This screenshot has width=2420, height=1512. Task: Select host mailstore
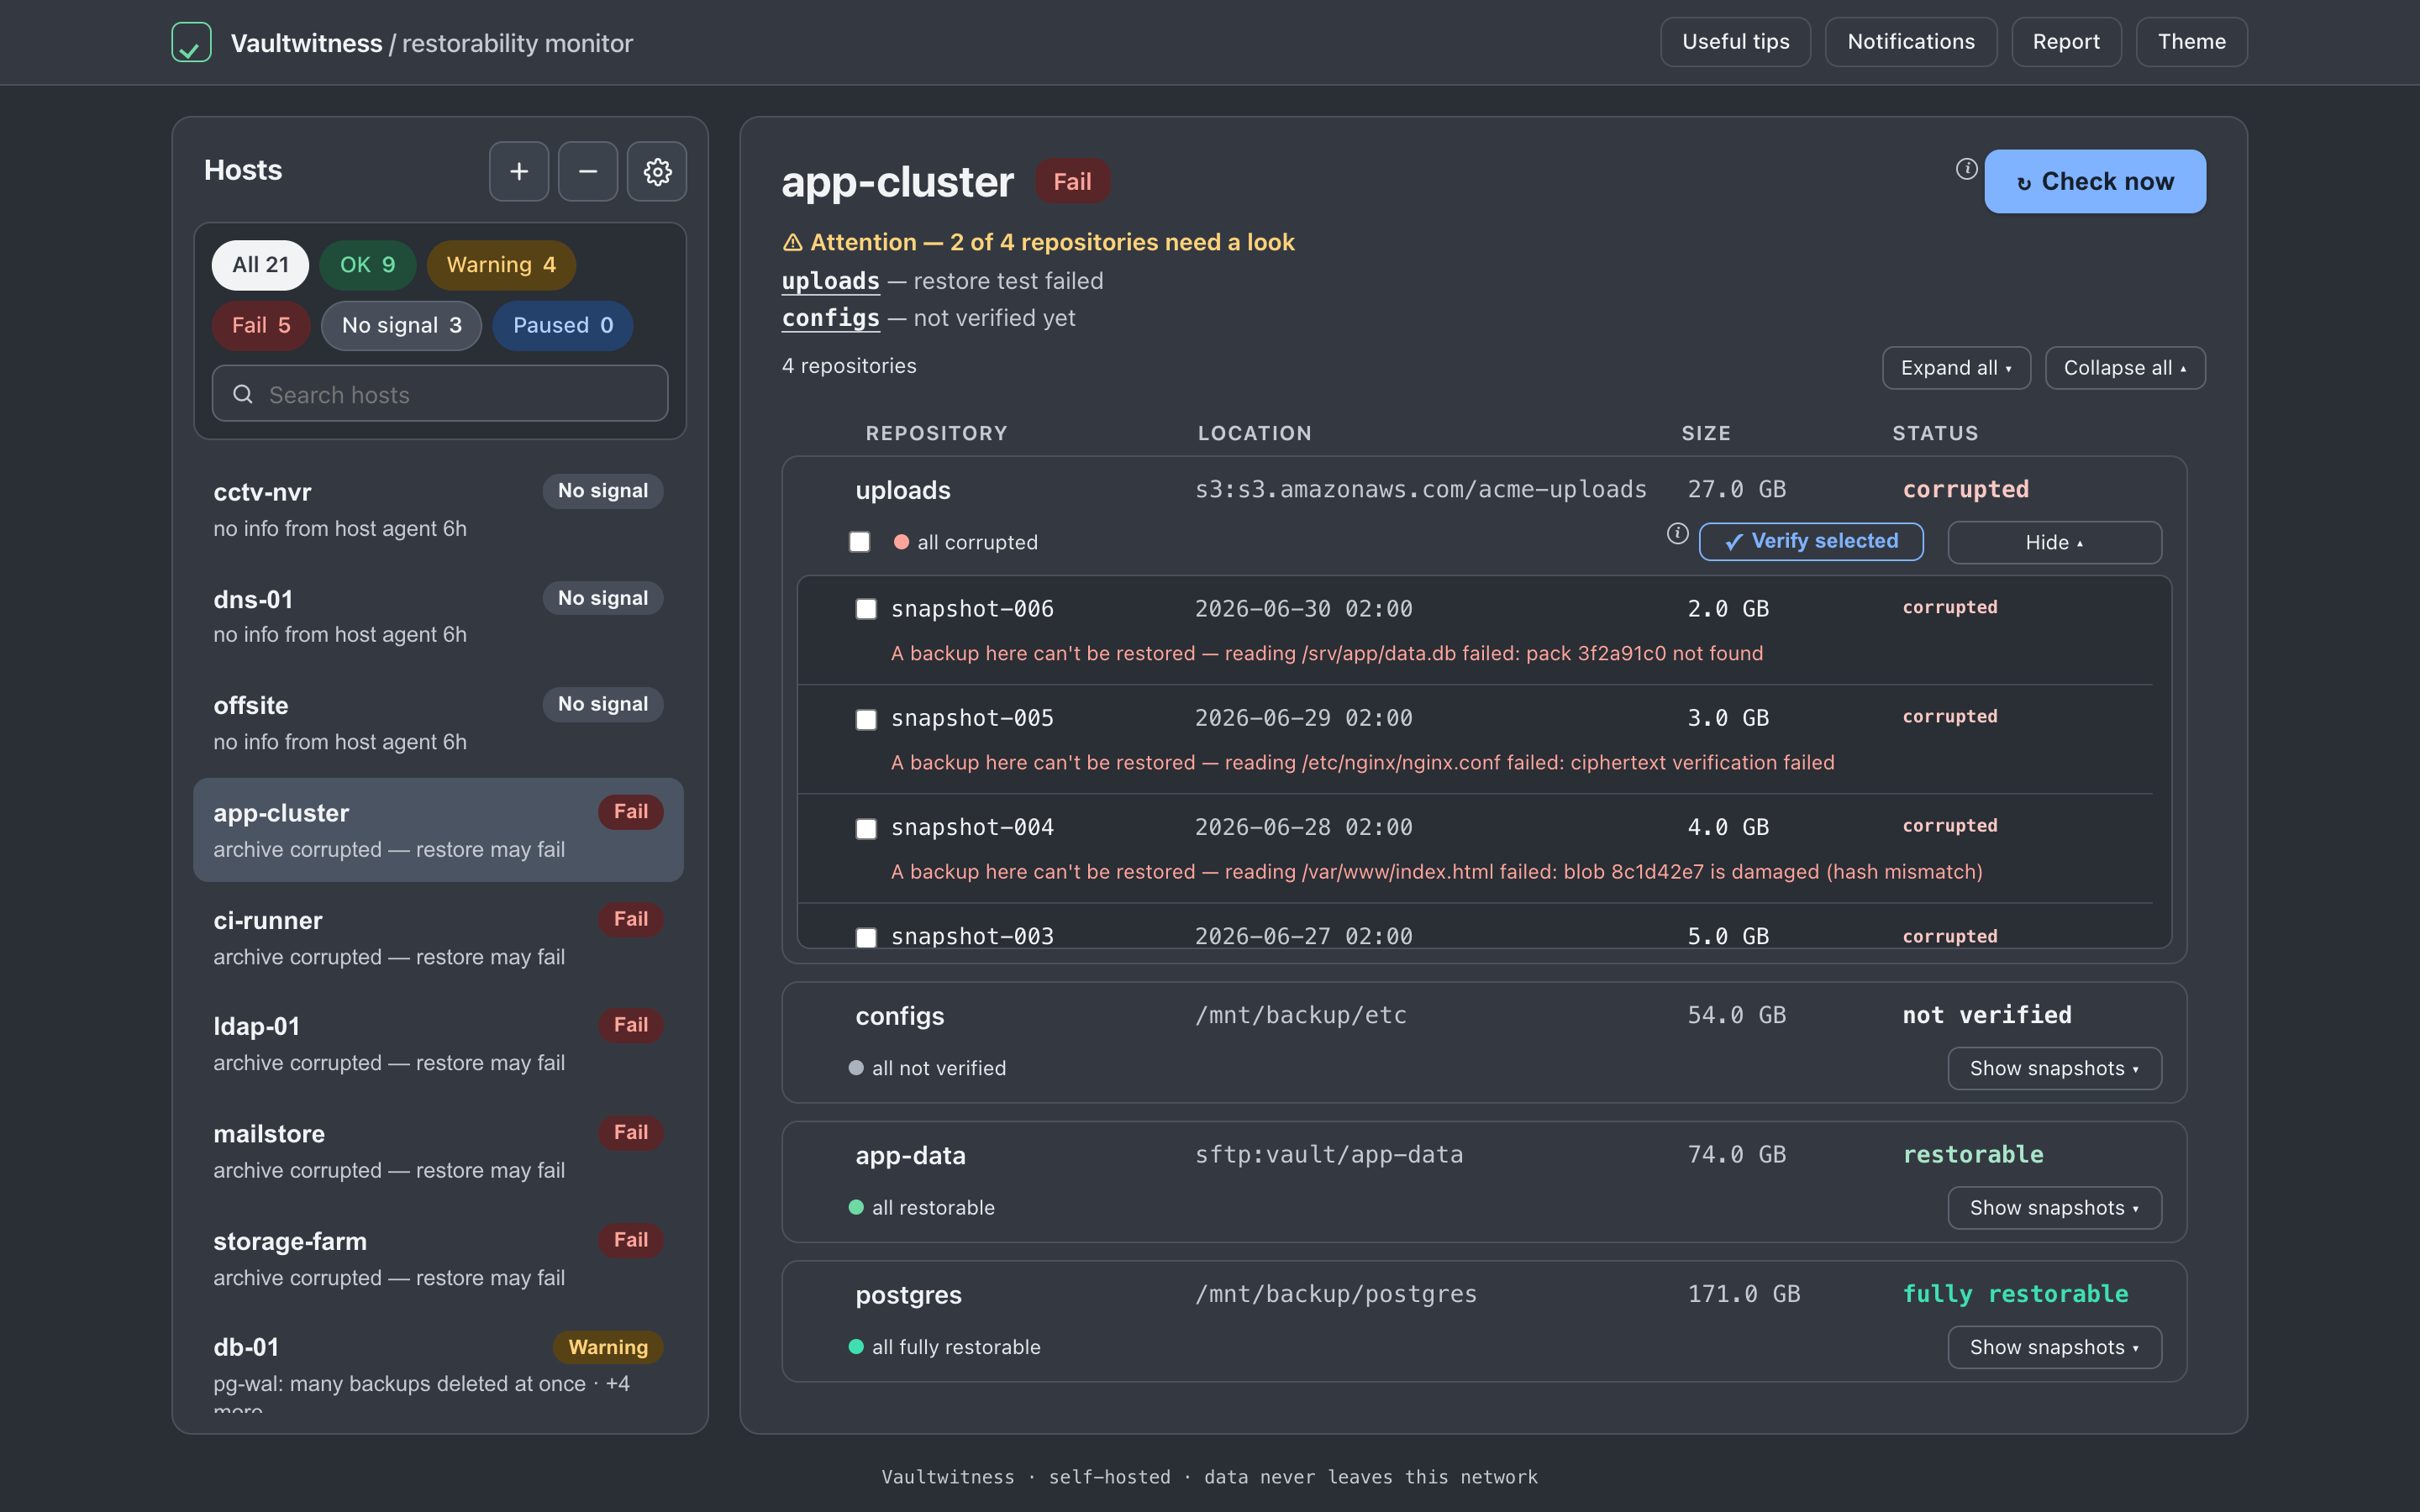point(438,1151)
